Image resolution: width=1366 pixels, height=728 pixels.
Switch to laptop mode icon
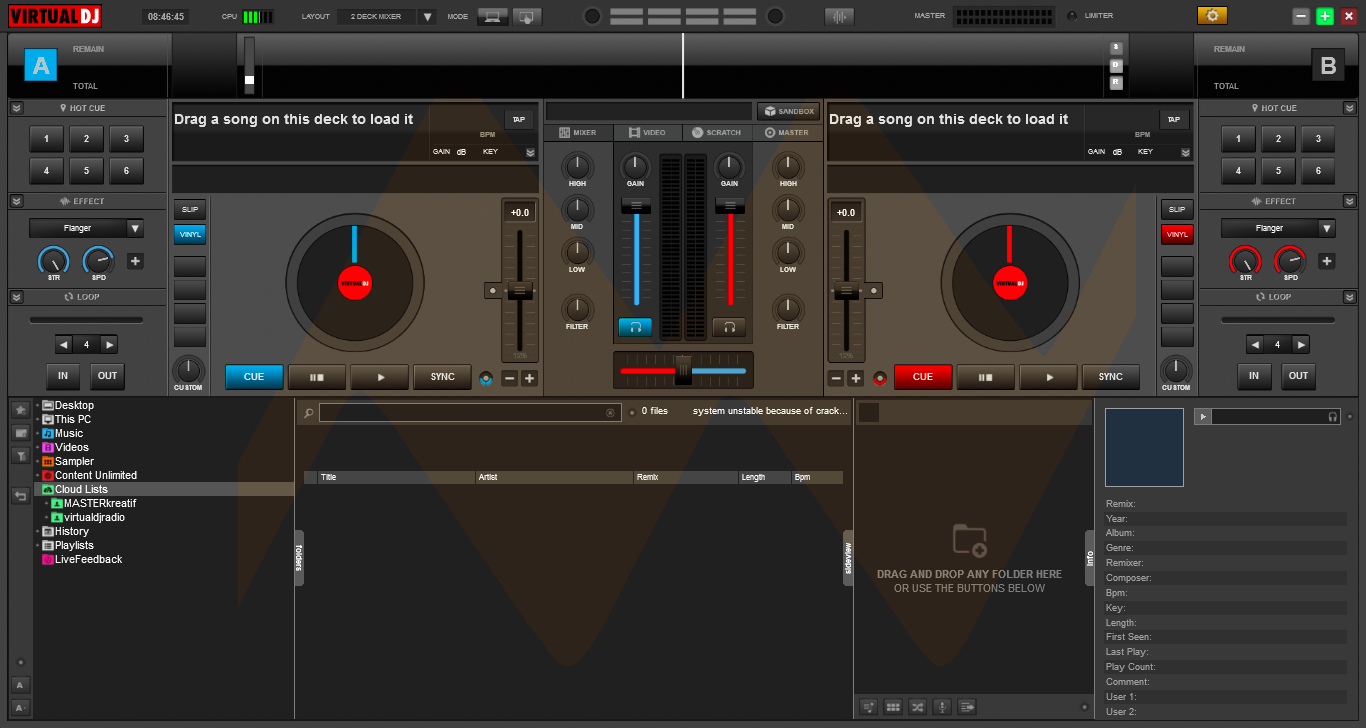pos(491,16)
